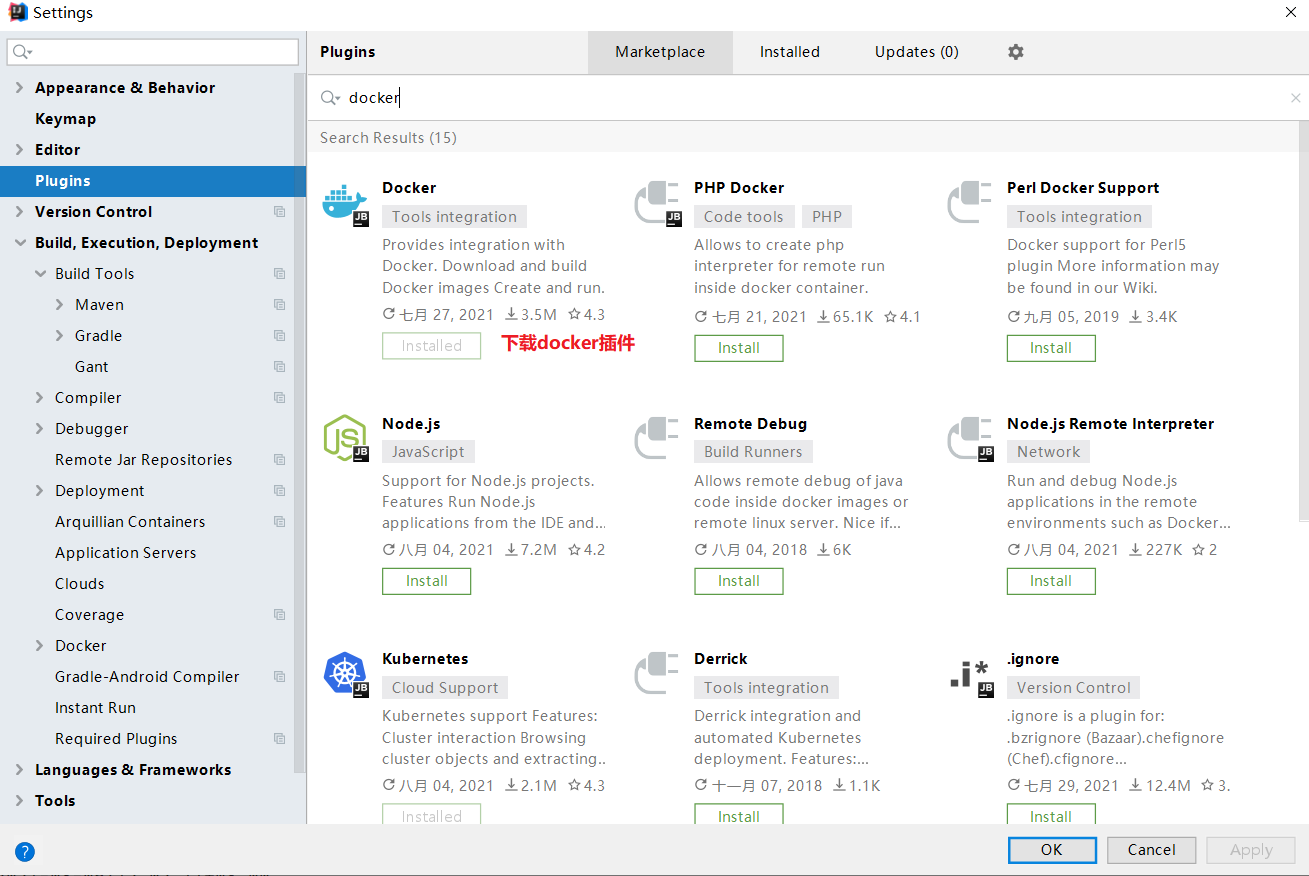Image resolution: width=1309 pixels, height=876 pixels.
Task: Open the Updates (0) tab
Action: pos(917,52)
